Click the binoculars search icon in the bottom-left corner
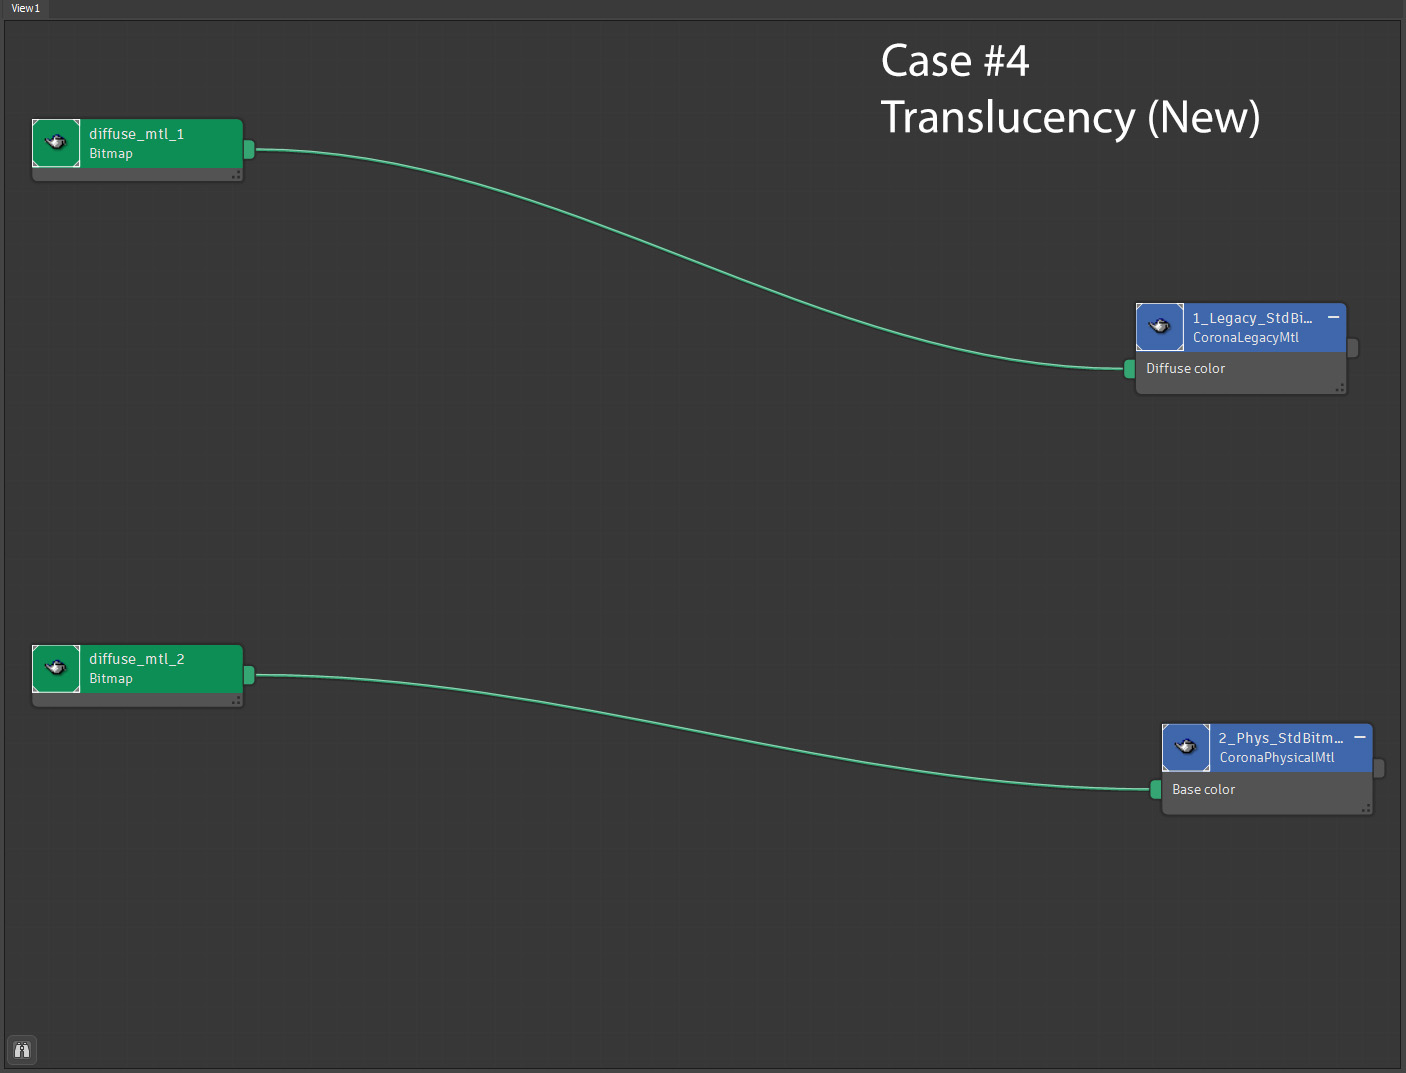This screenshot has width=1406, height=1073. pos(22,1050)
